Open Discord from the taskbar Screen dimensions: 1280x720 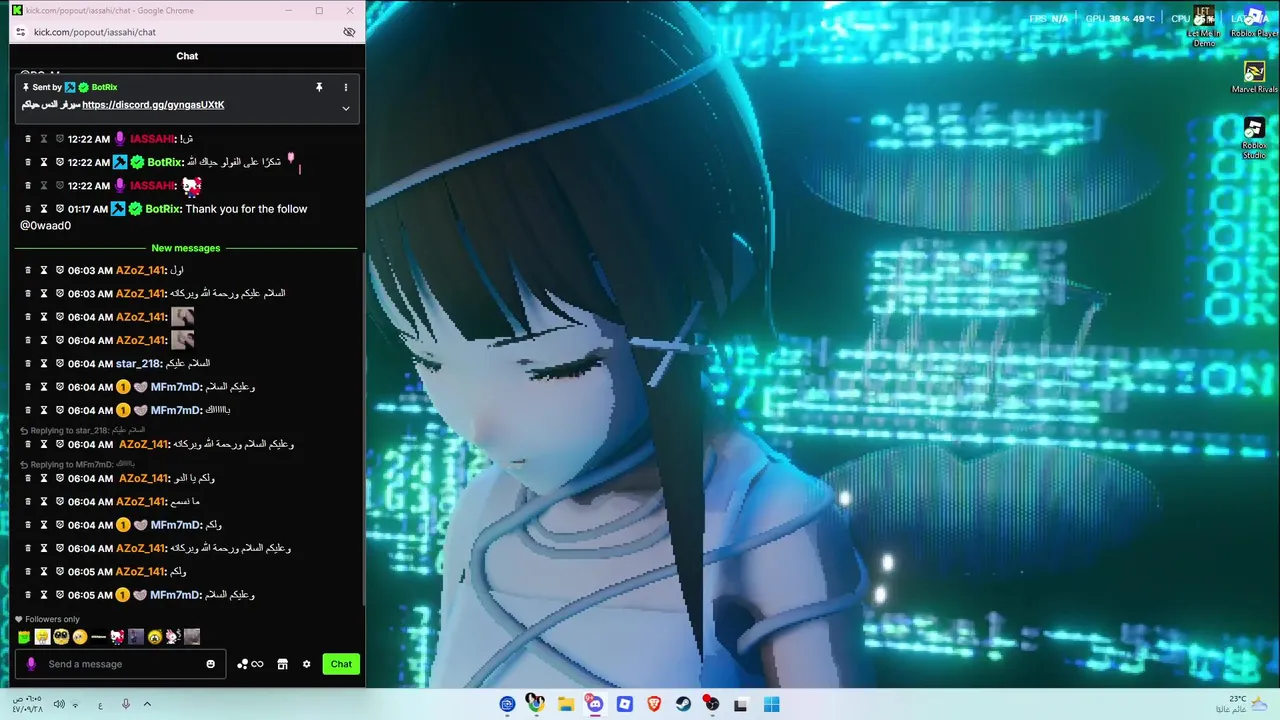click(x=595, y=704)
